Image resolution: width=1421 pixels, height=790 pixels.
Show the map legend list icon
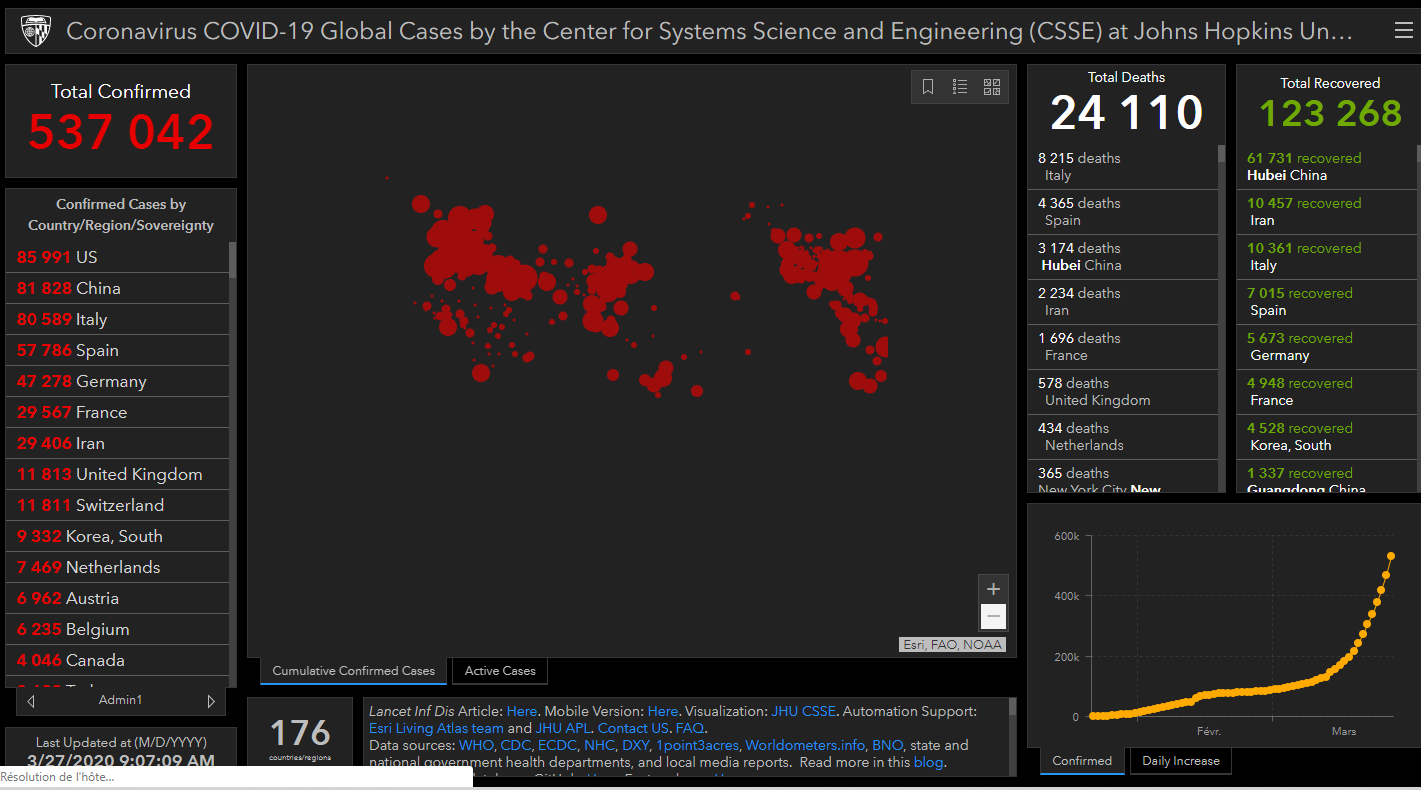point(960,87)
